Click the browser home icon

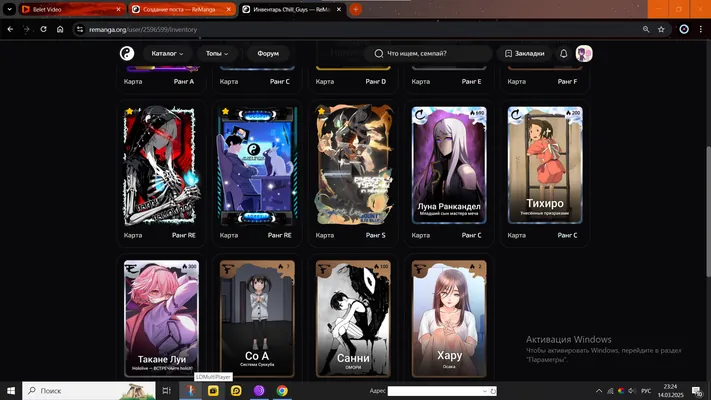[60, 29]
